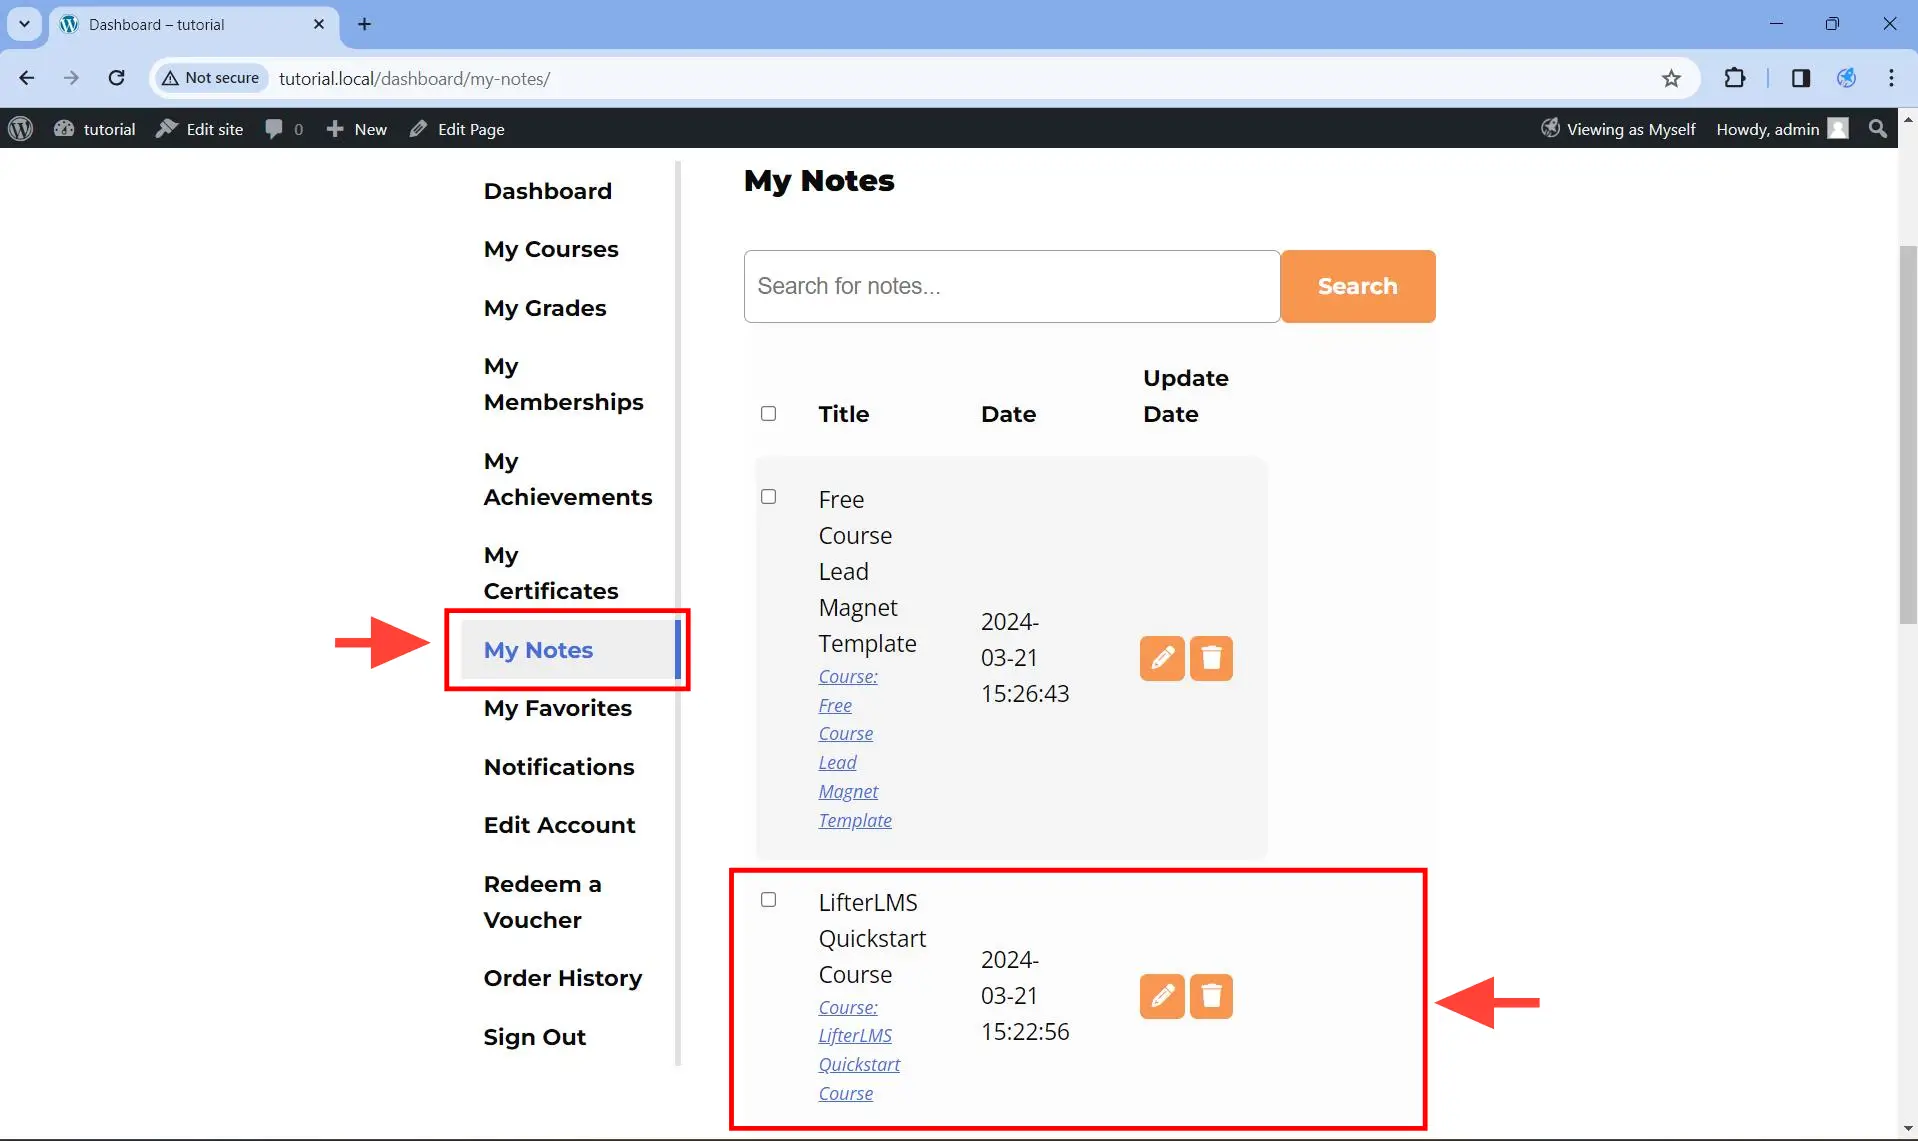Close the Dashboard – tutorial tab
This screenshot has height=1141, width=1918.
point(319,24)
